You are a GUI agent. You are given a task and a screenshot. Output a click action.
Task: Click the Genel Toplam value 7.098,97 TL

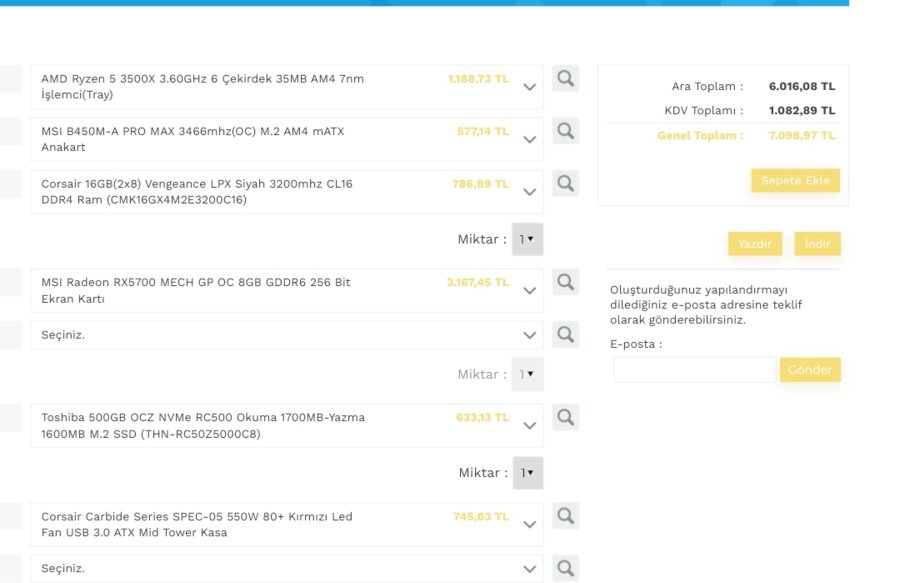(802, 135)
